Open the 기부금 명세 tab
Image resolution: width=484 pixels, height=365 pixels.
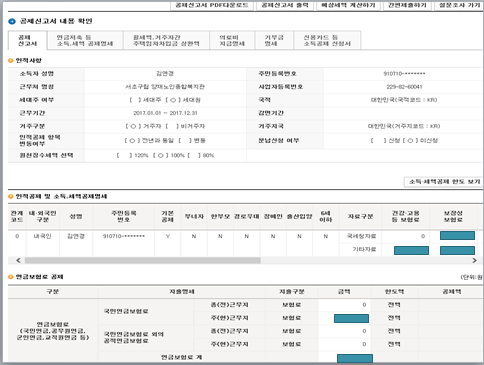click(274, 40)
